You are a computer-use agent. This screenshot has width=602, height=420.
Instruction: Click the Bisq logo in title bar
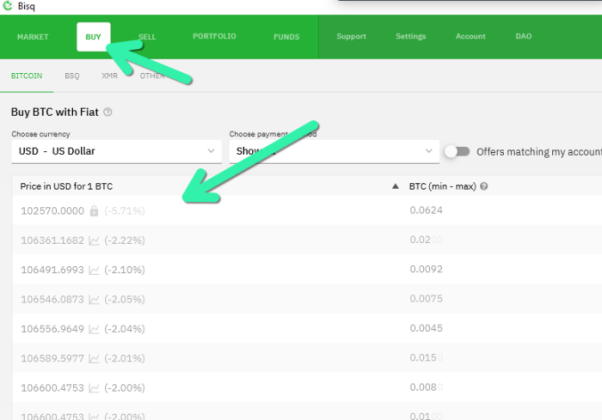point(8,6)
